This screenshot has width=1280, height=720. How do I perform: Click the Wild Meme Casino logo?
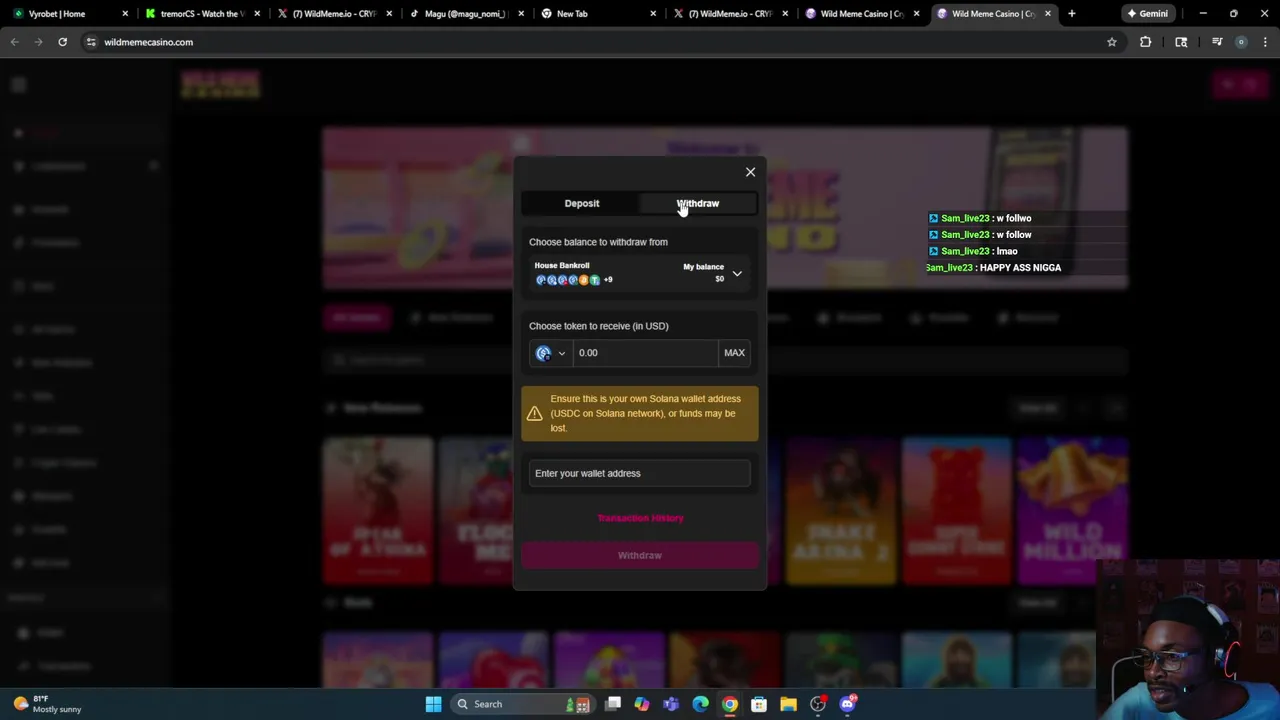click(x=221, y=85)
